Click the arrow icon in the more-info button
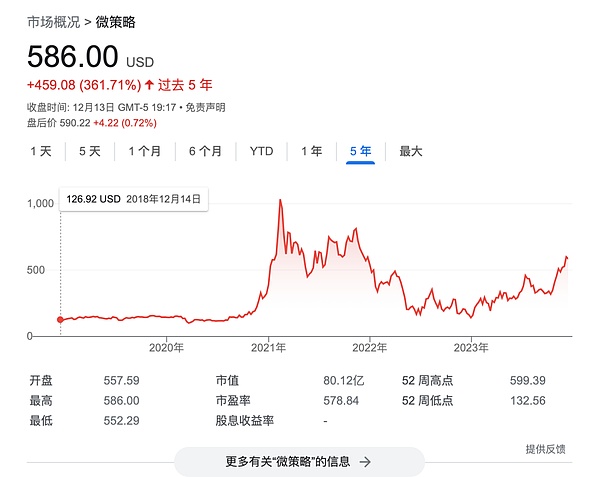Viewport: 600px width, 477px height. (x=365, y=462)
